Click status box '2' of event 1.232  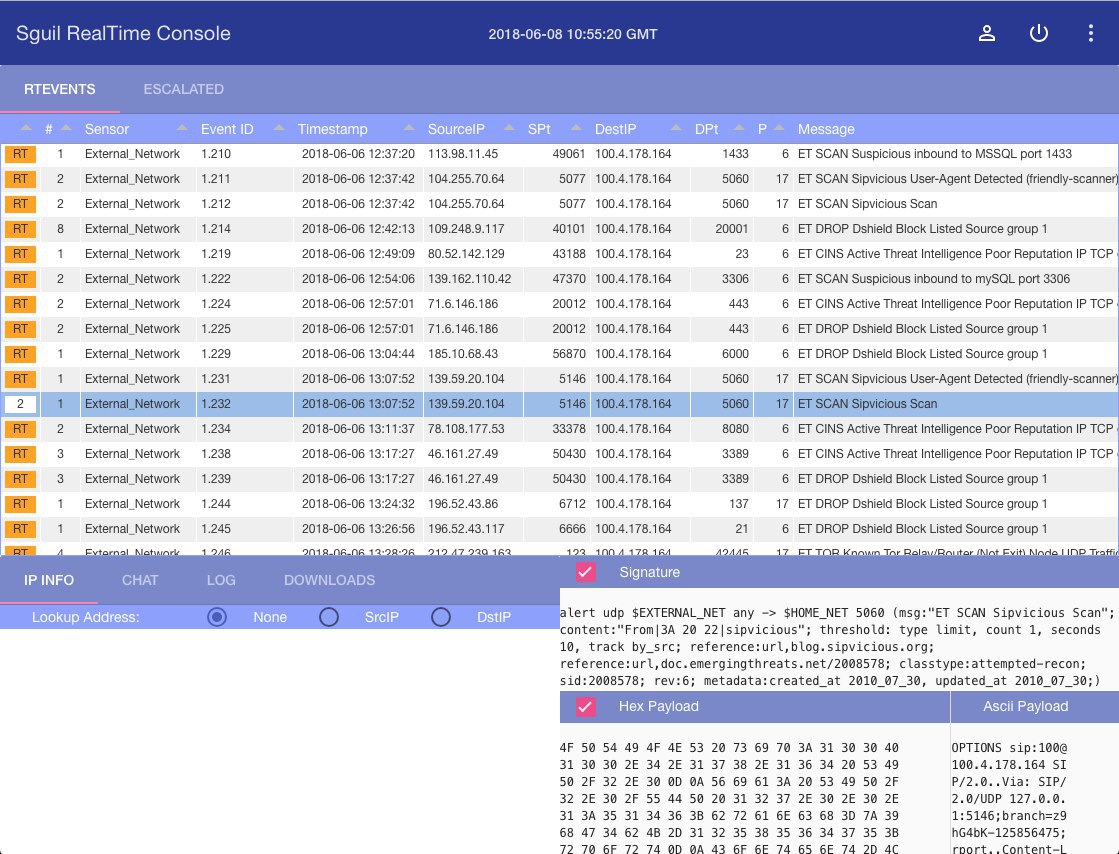20,404
